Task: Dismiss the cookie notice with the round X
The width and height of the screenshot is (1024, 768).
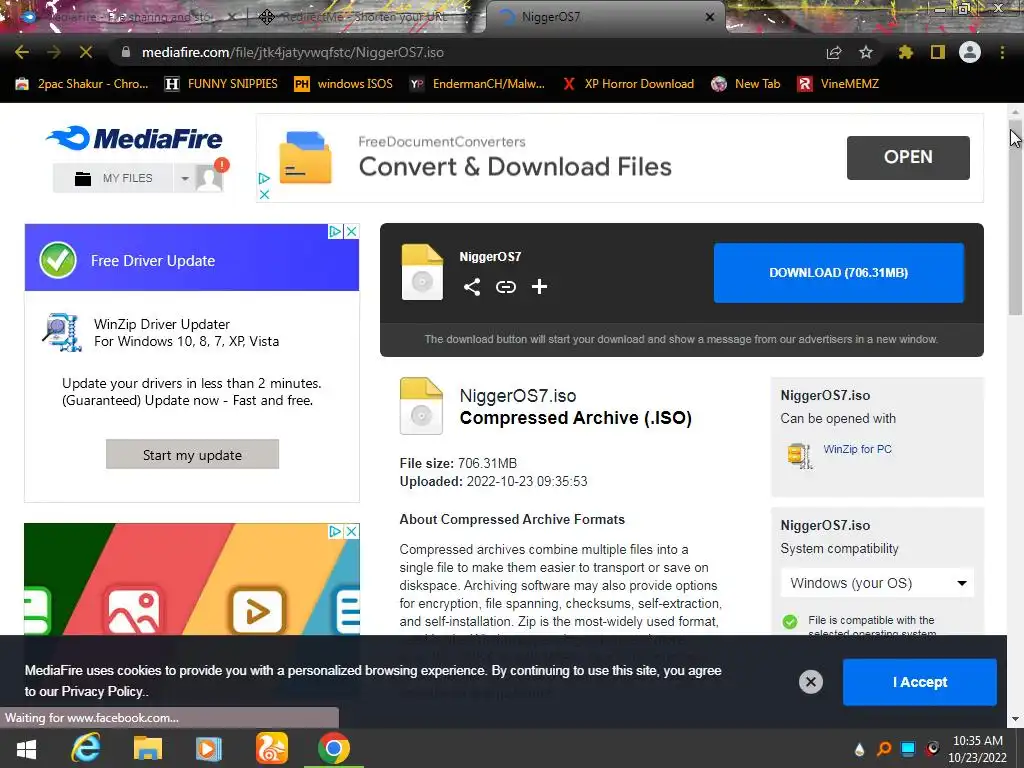Action: [810, 682]
